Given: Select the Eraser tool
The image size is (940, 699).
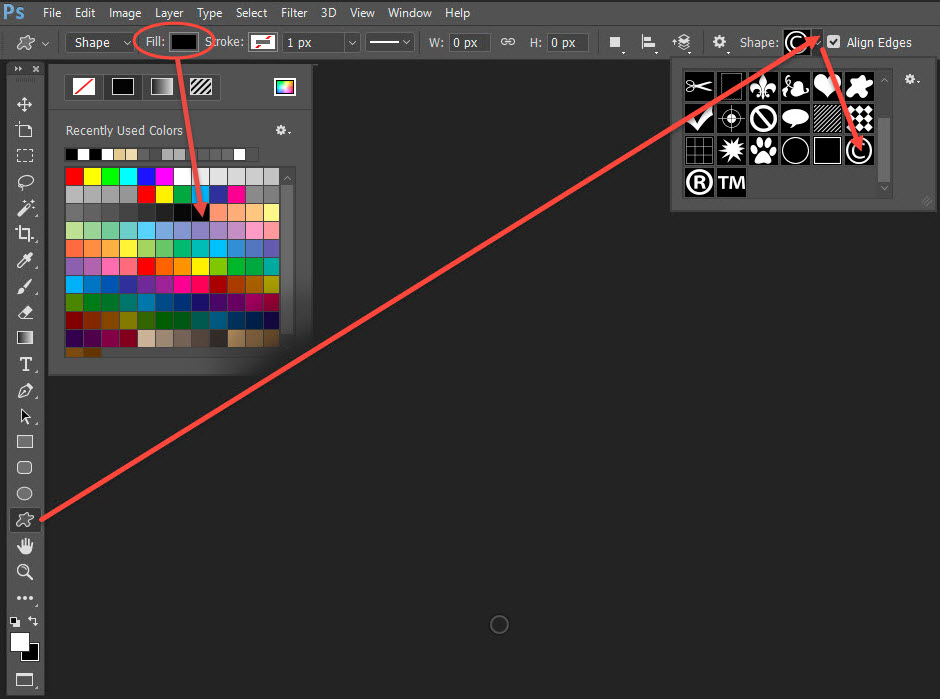Looking at the screenshot, I should tap(25, 312).
